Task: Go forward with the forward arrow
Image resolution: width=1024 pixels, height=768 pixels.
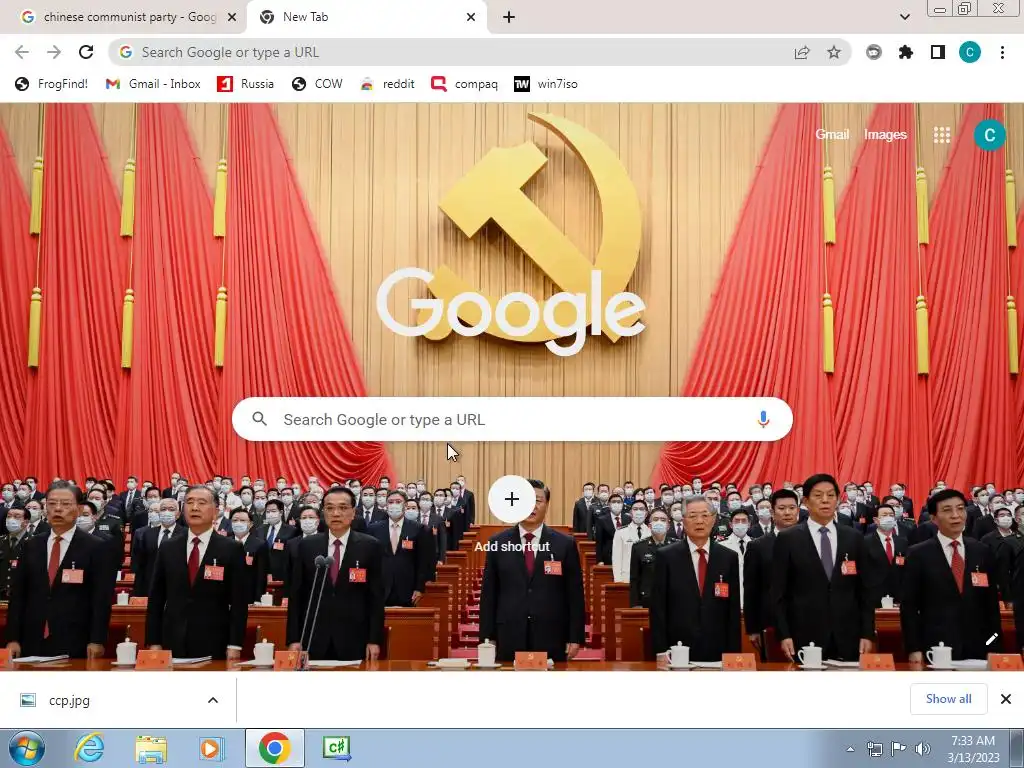Action: [54, 52]
